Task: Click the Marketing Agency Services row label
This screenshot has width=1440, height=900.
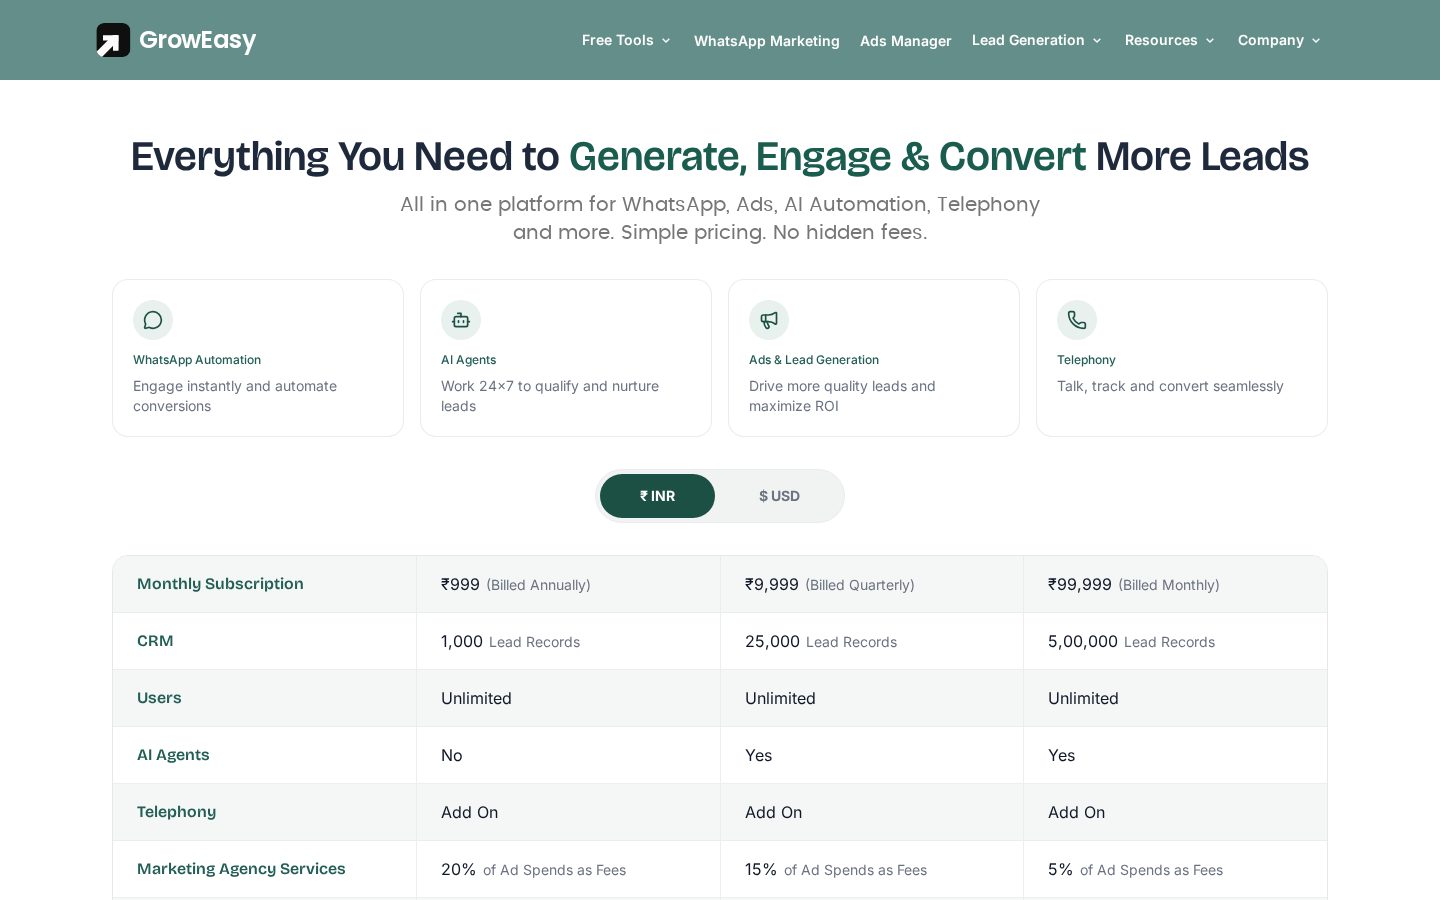Action: pyautogui.click(x=241, y=869)
